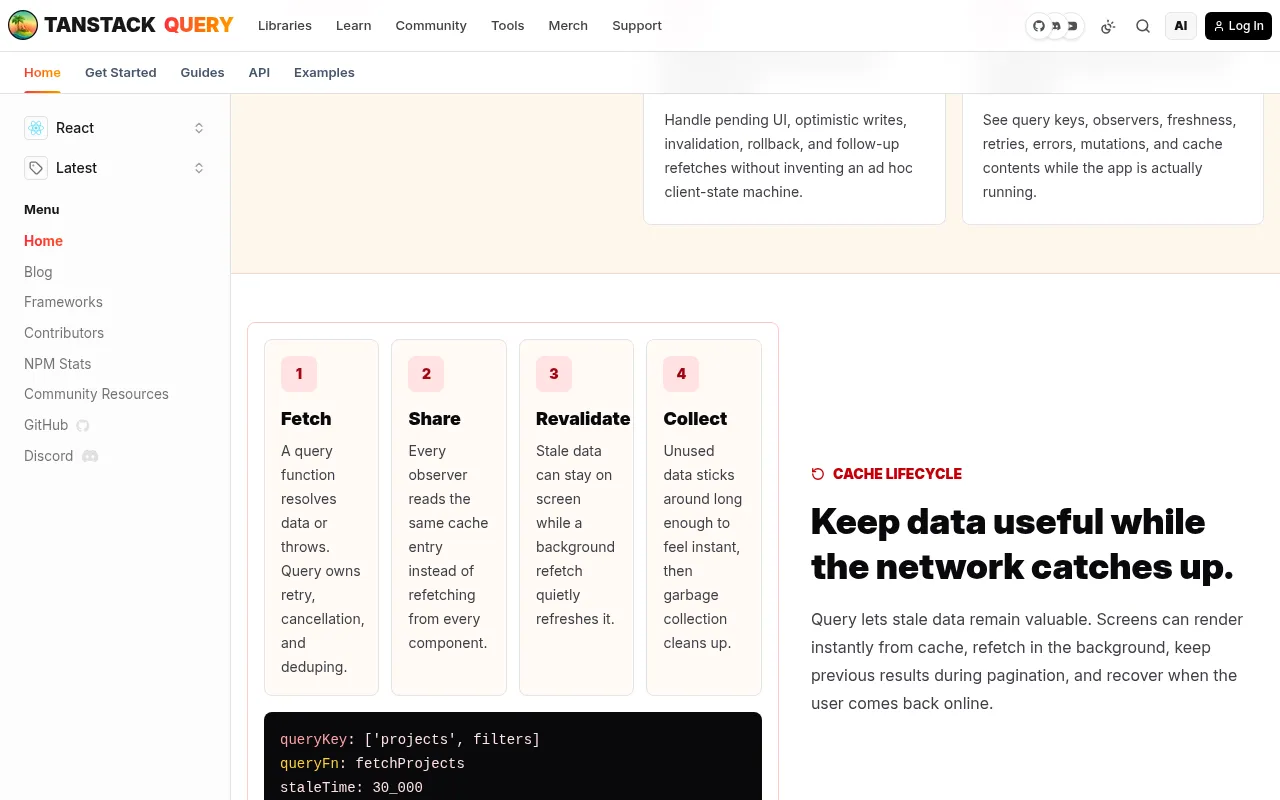Open the Community menu
The image size is (1280, 800).
tap(431, 26)
